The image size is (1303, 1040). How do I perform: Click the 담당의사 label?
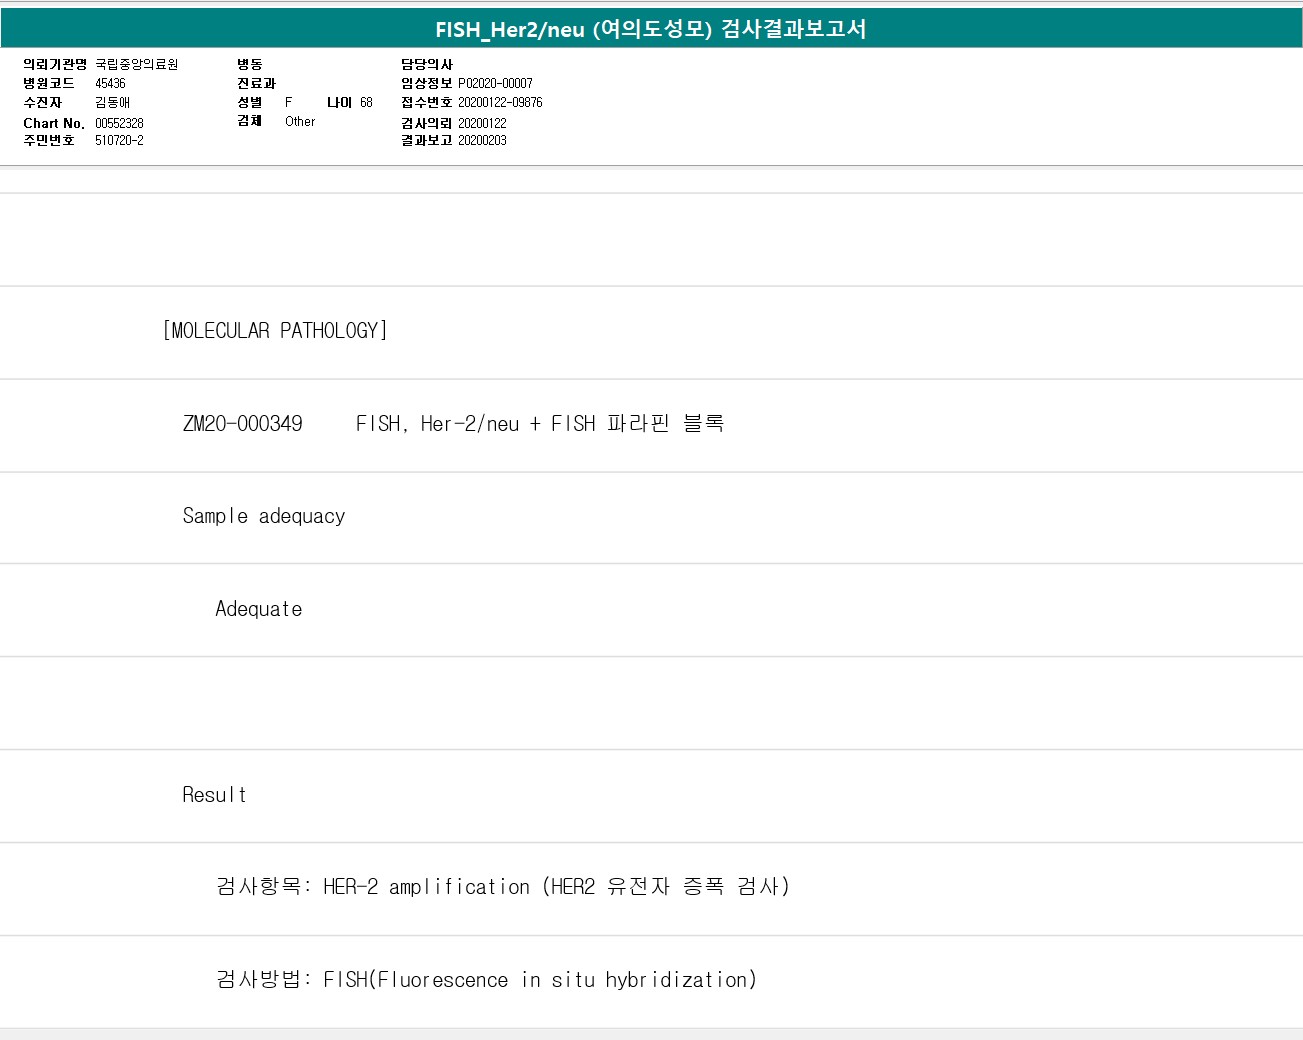(x=427, y=64)
